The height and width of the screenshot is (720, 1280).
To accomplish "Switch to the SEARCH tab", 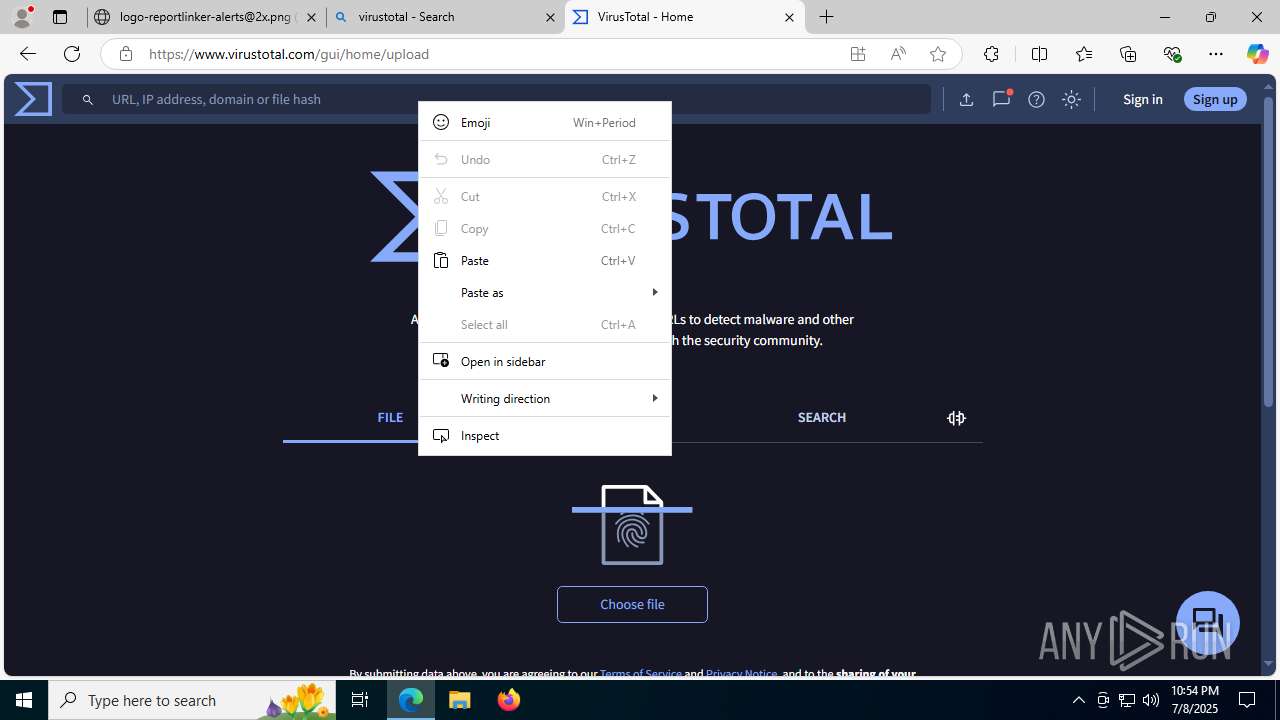I will (821, 417).
